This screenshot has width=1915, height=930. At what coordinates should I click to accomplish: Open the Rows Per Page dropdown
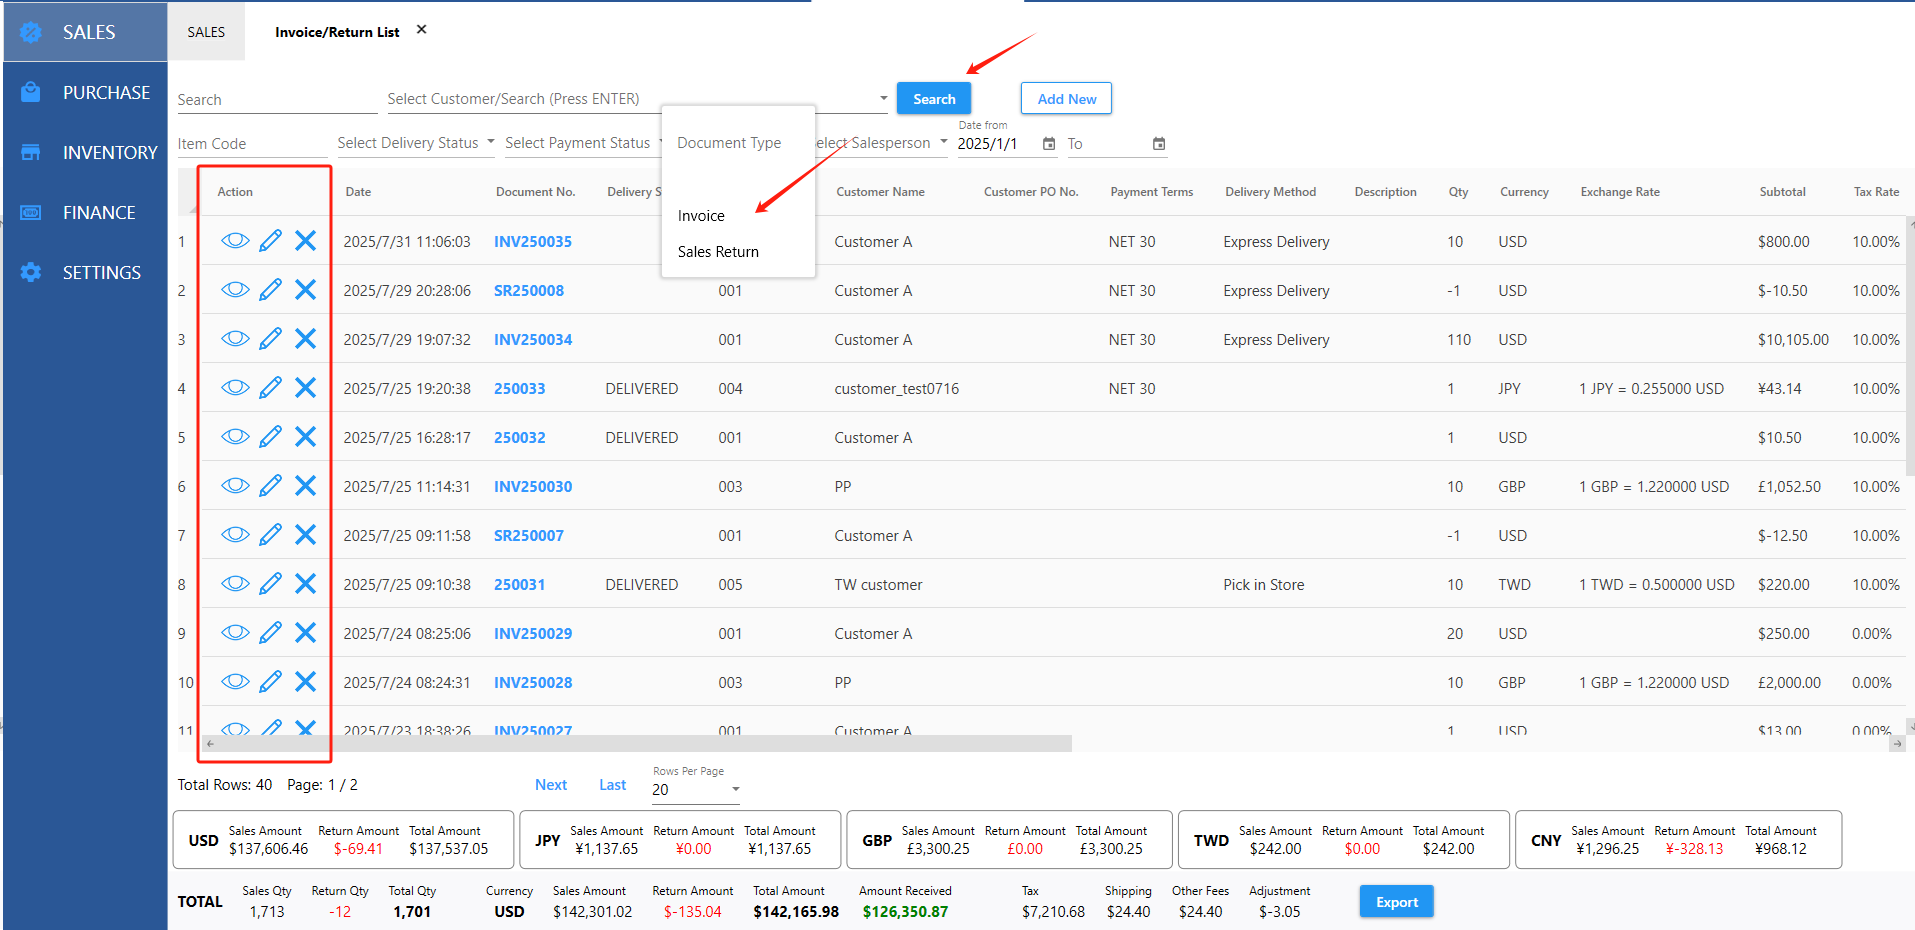(696, 790)
